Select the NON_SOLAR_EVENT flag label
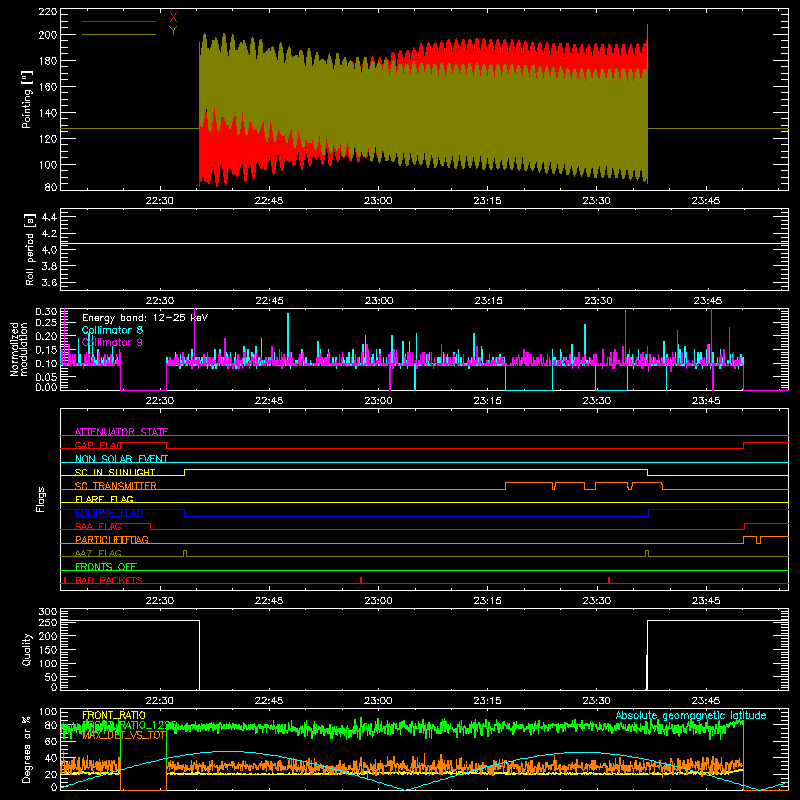The width and height of the screenshot is (800, 800). coord(121,459)
